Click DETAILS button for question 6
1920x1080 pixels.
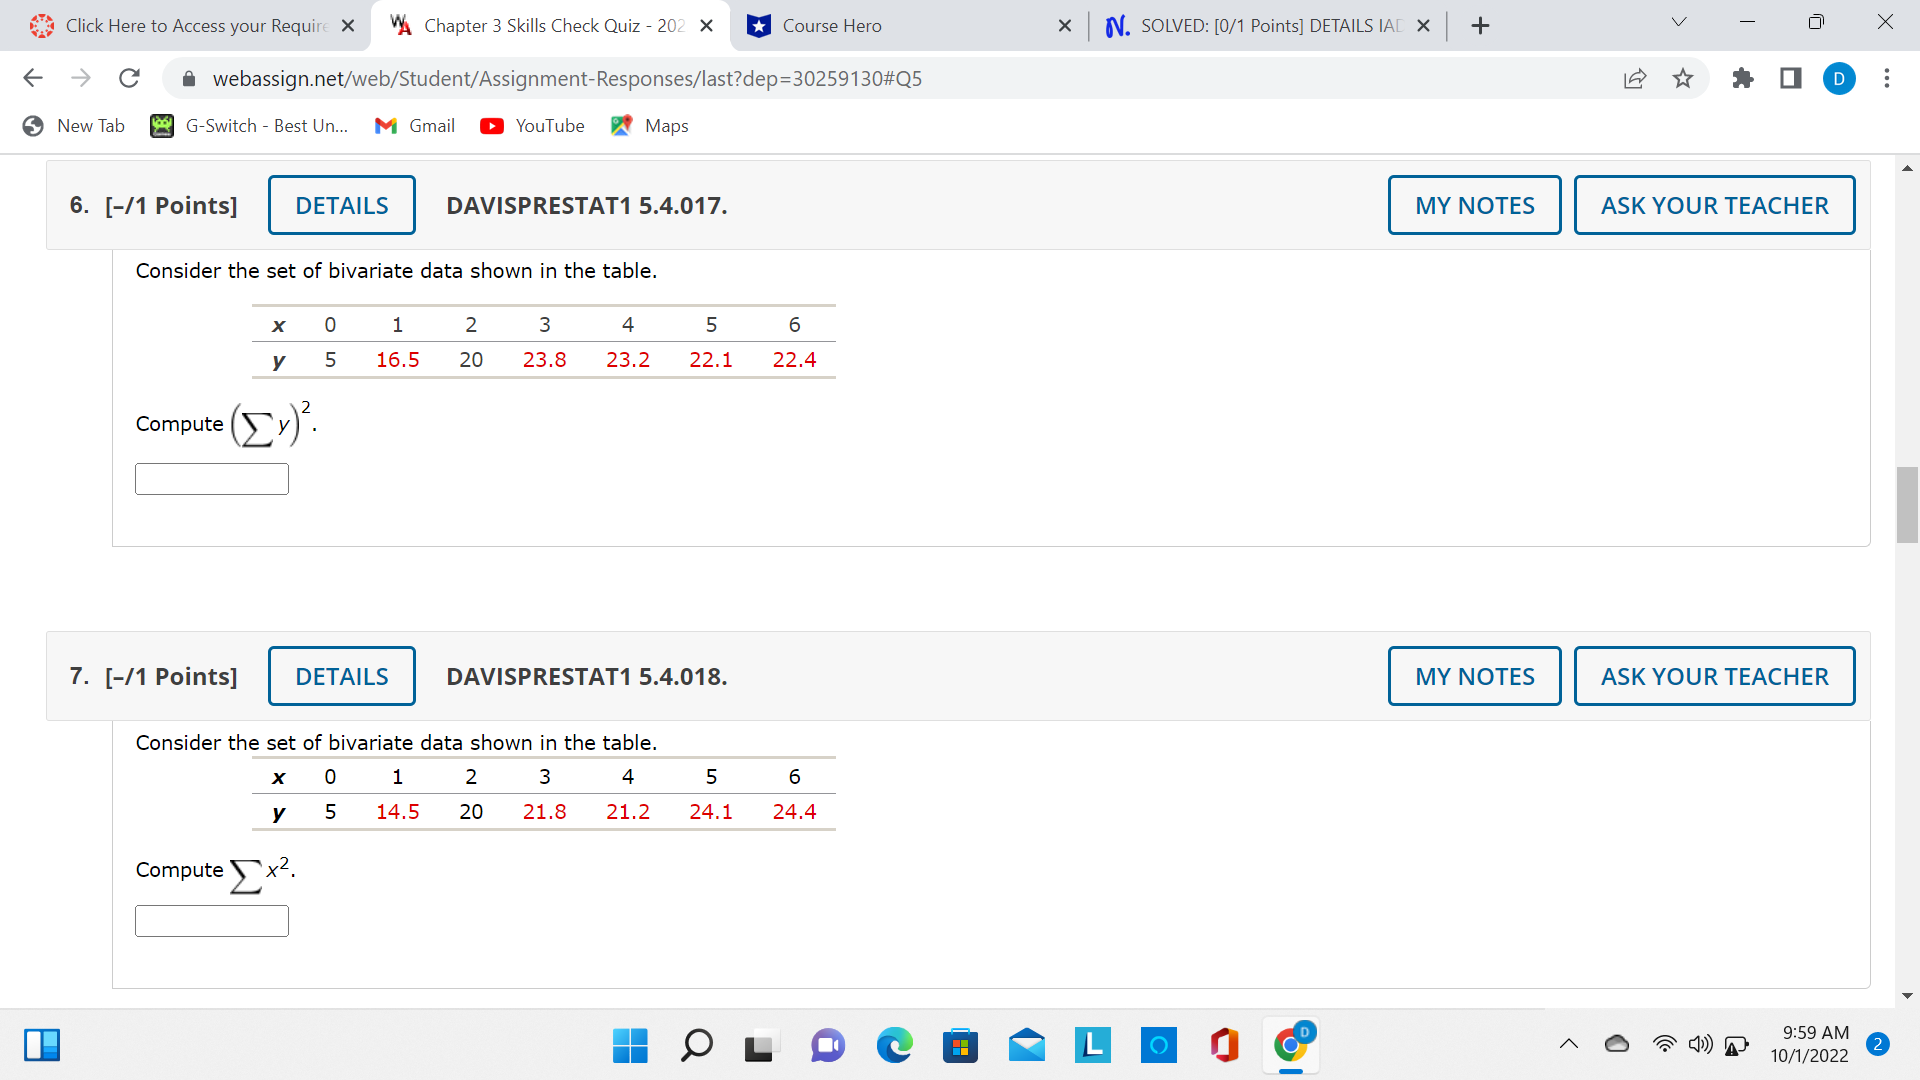click(341, 205)
